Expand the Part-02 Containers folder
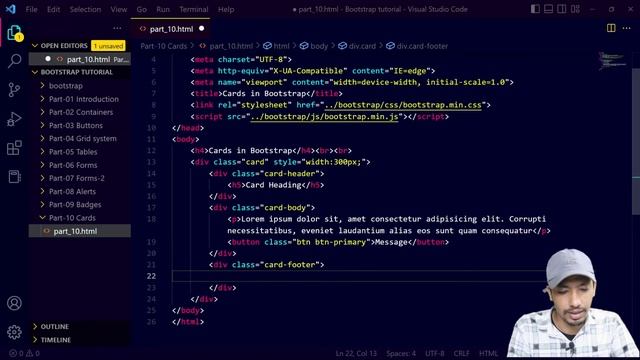This screenshot has width=640, height=360. coord(81,112)
